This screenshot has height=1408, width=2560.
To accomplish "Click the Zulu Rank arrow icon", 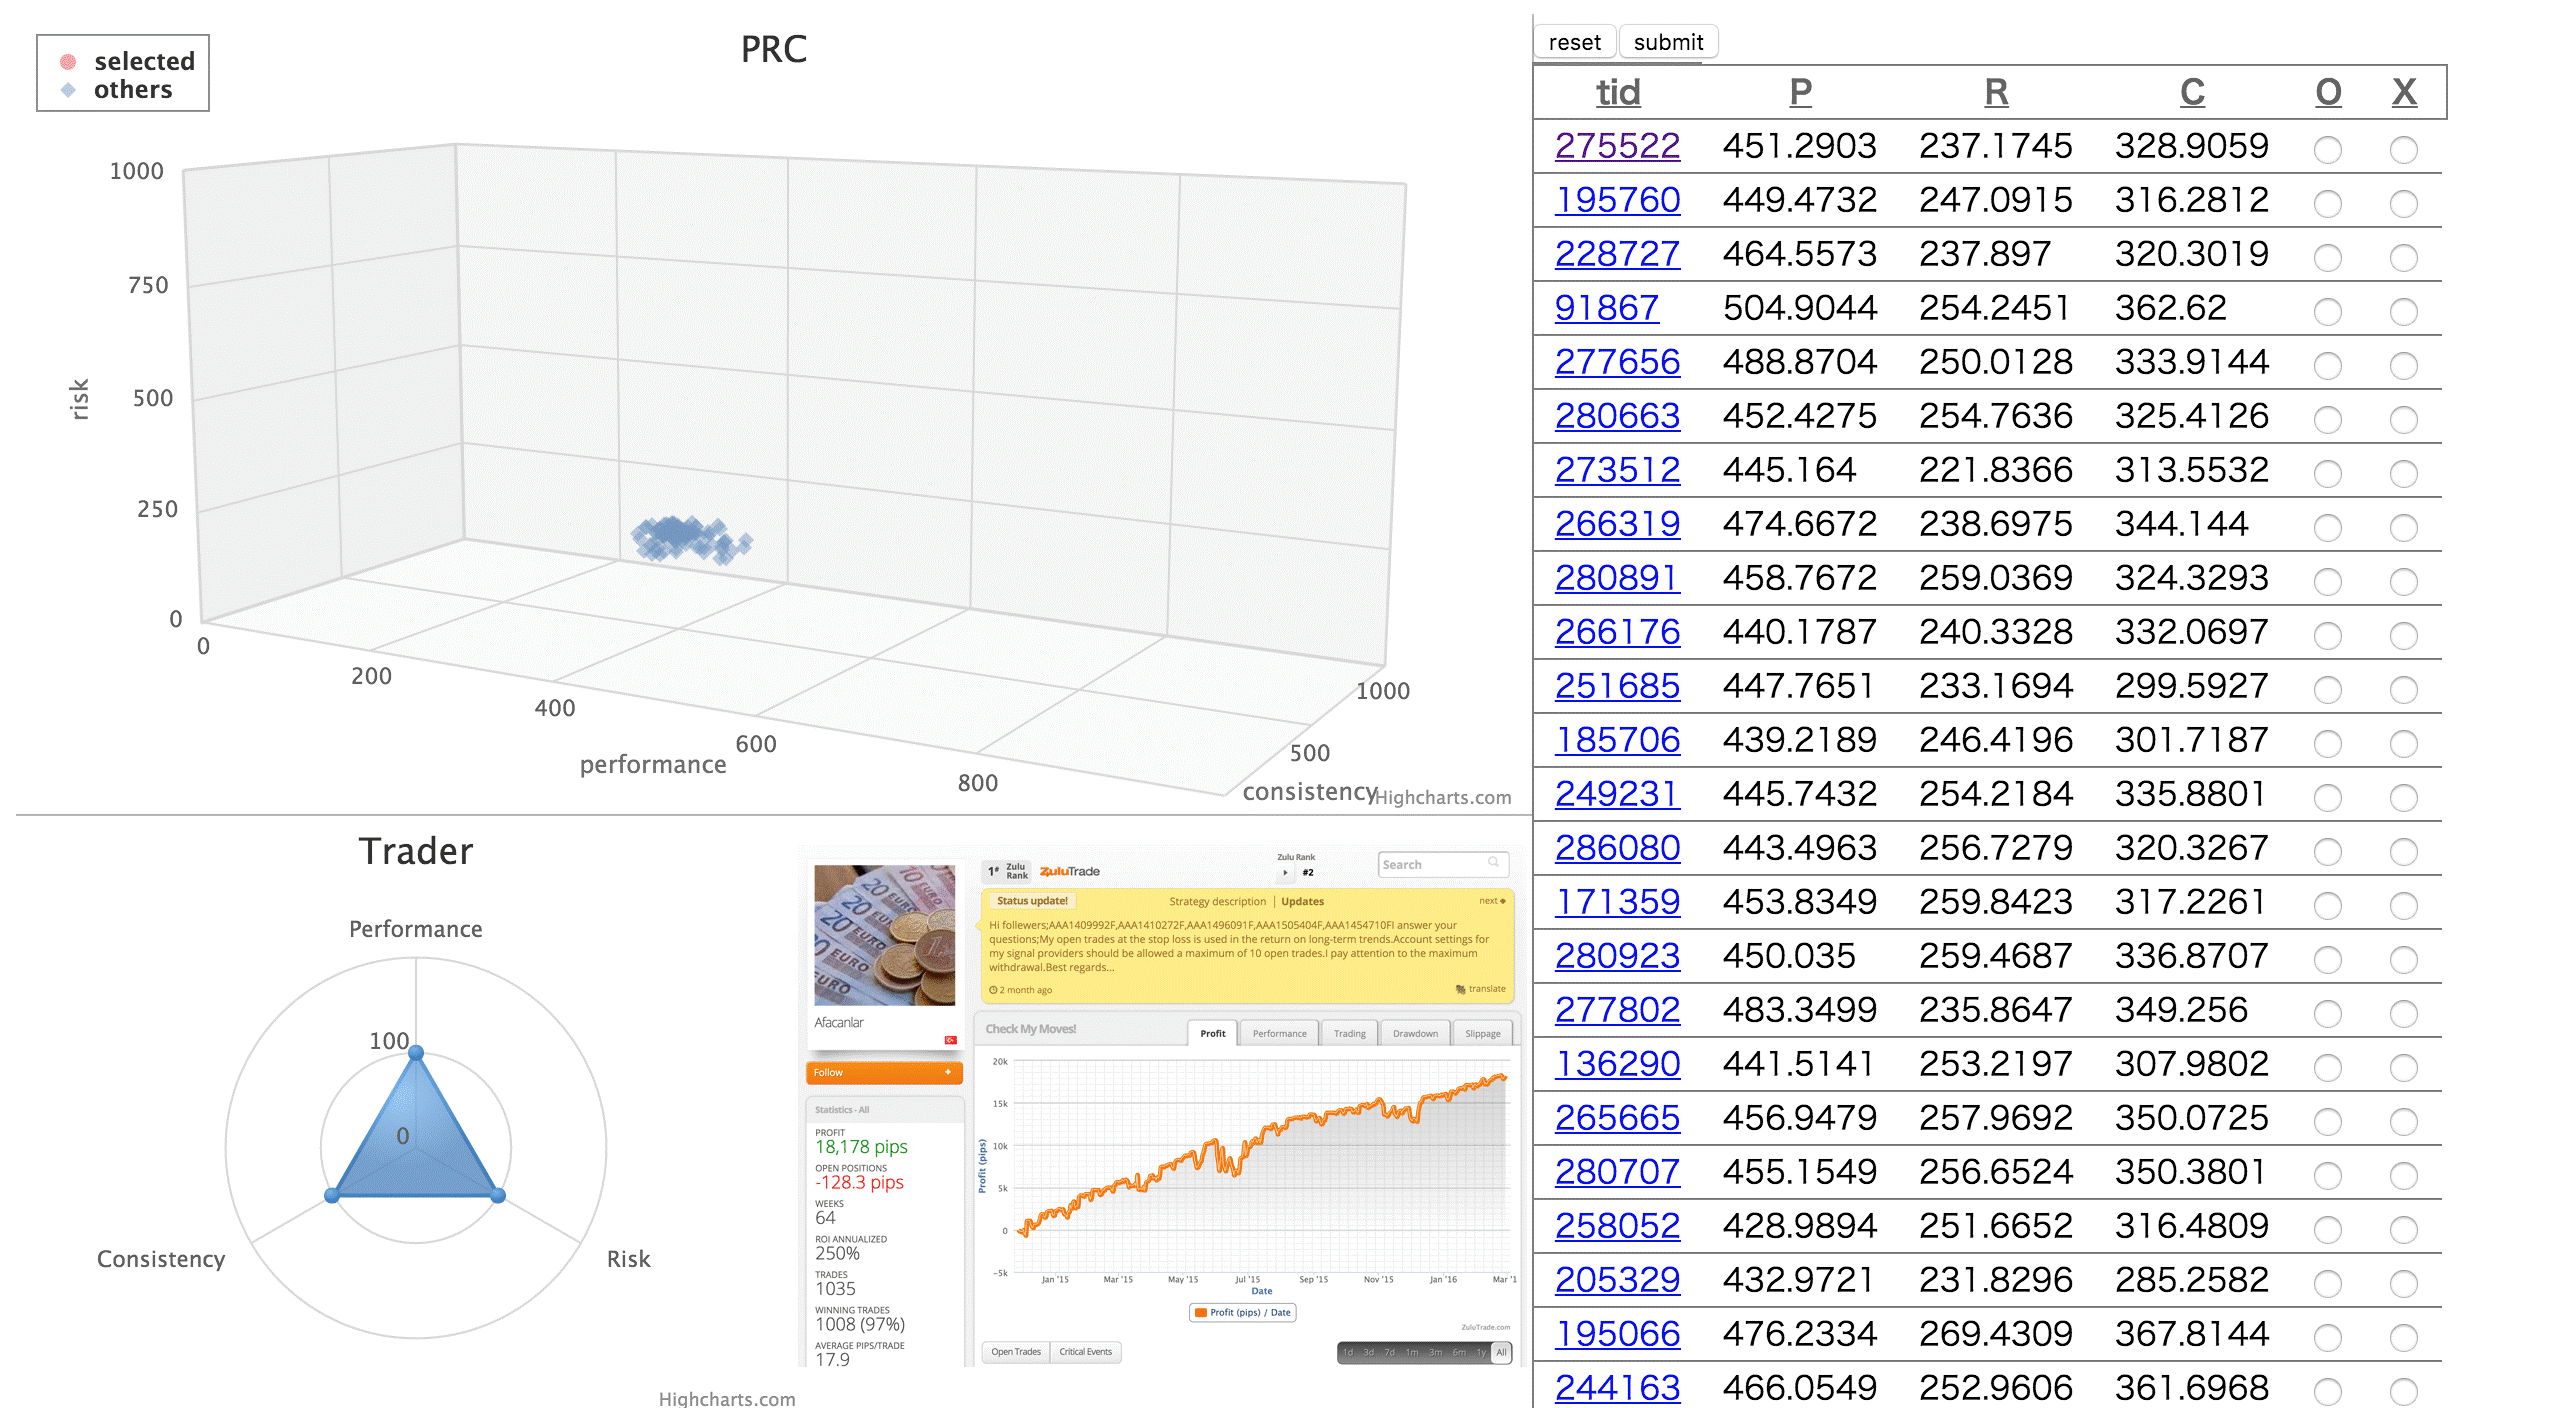I will click(x=1285, y=873).
